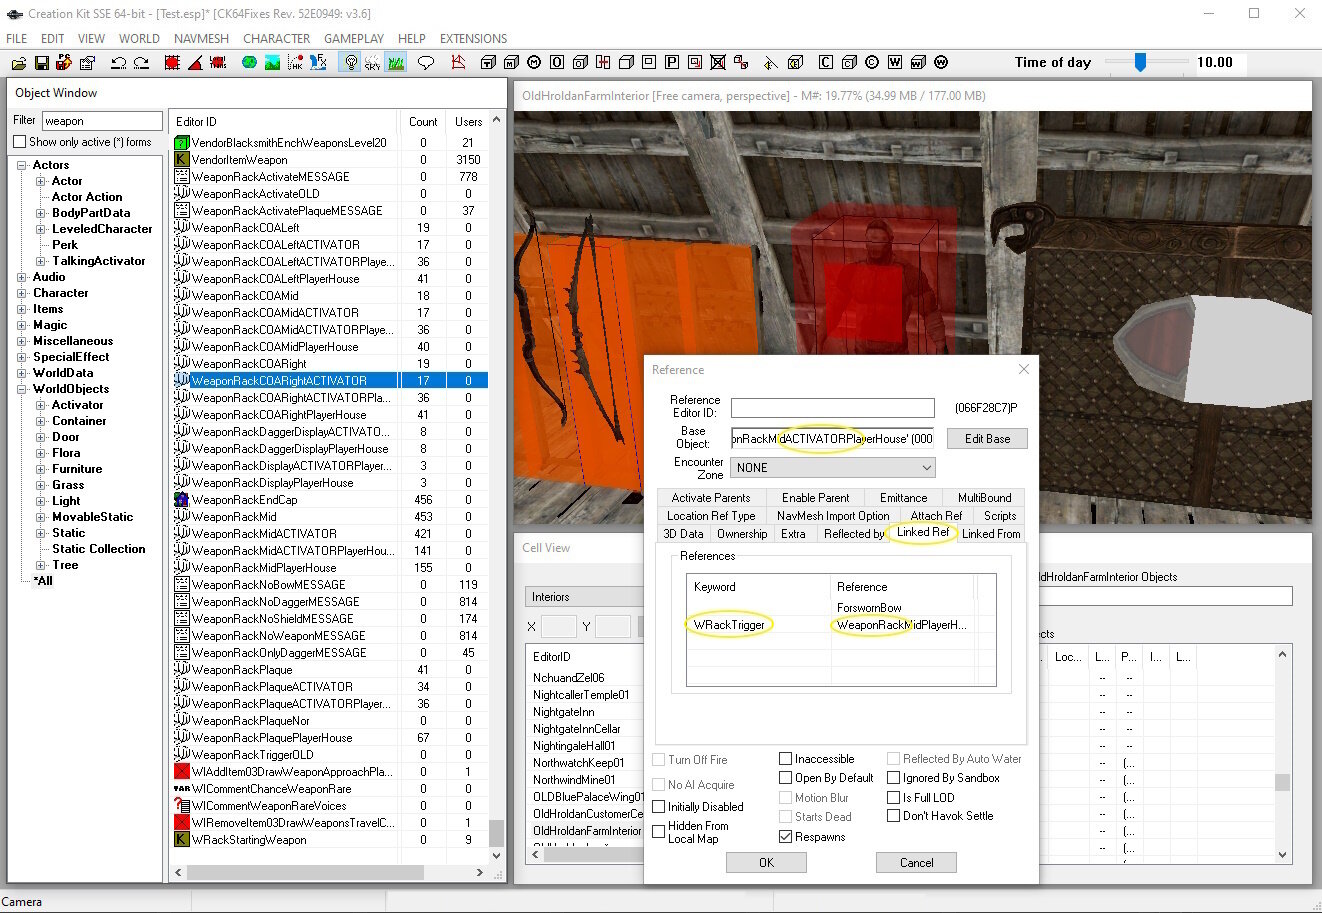1322x913 pixels.
Task: Toggle the light bulb brightness icon
Action: click(x=350, y=63)
